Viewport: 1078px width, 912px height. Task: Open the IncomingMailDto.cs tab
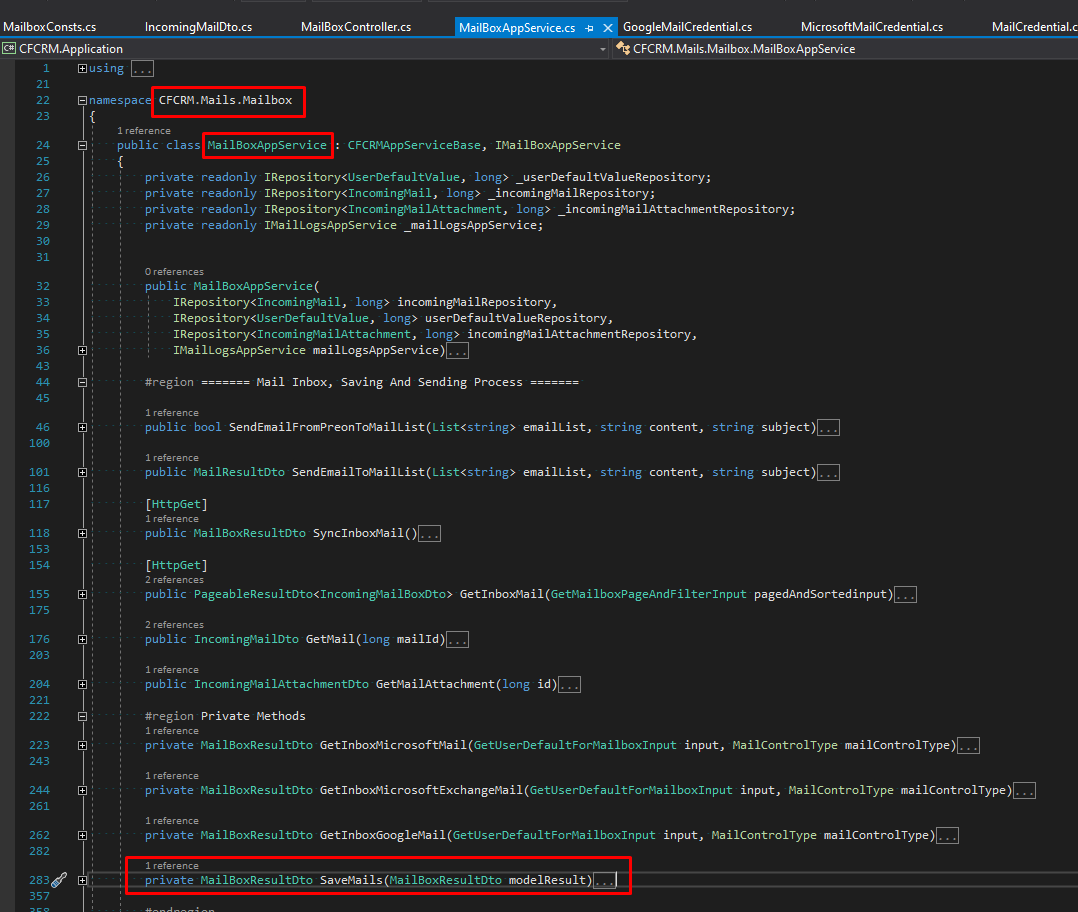198,27
